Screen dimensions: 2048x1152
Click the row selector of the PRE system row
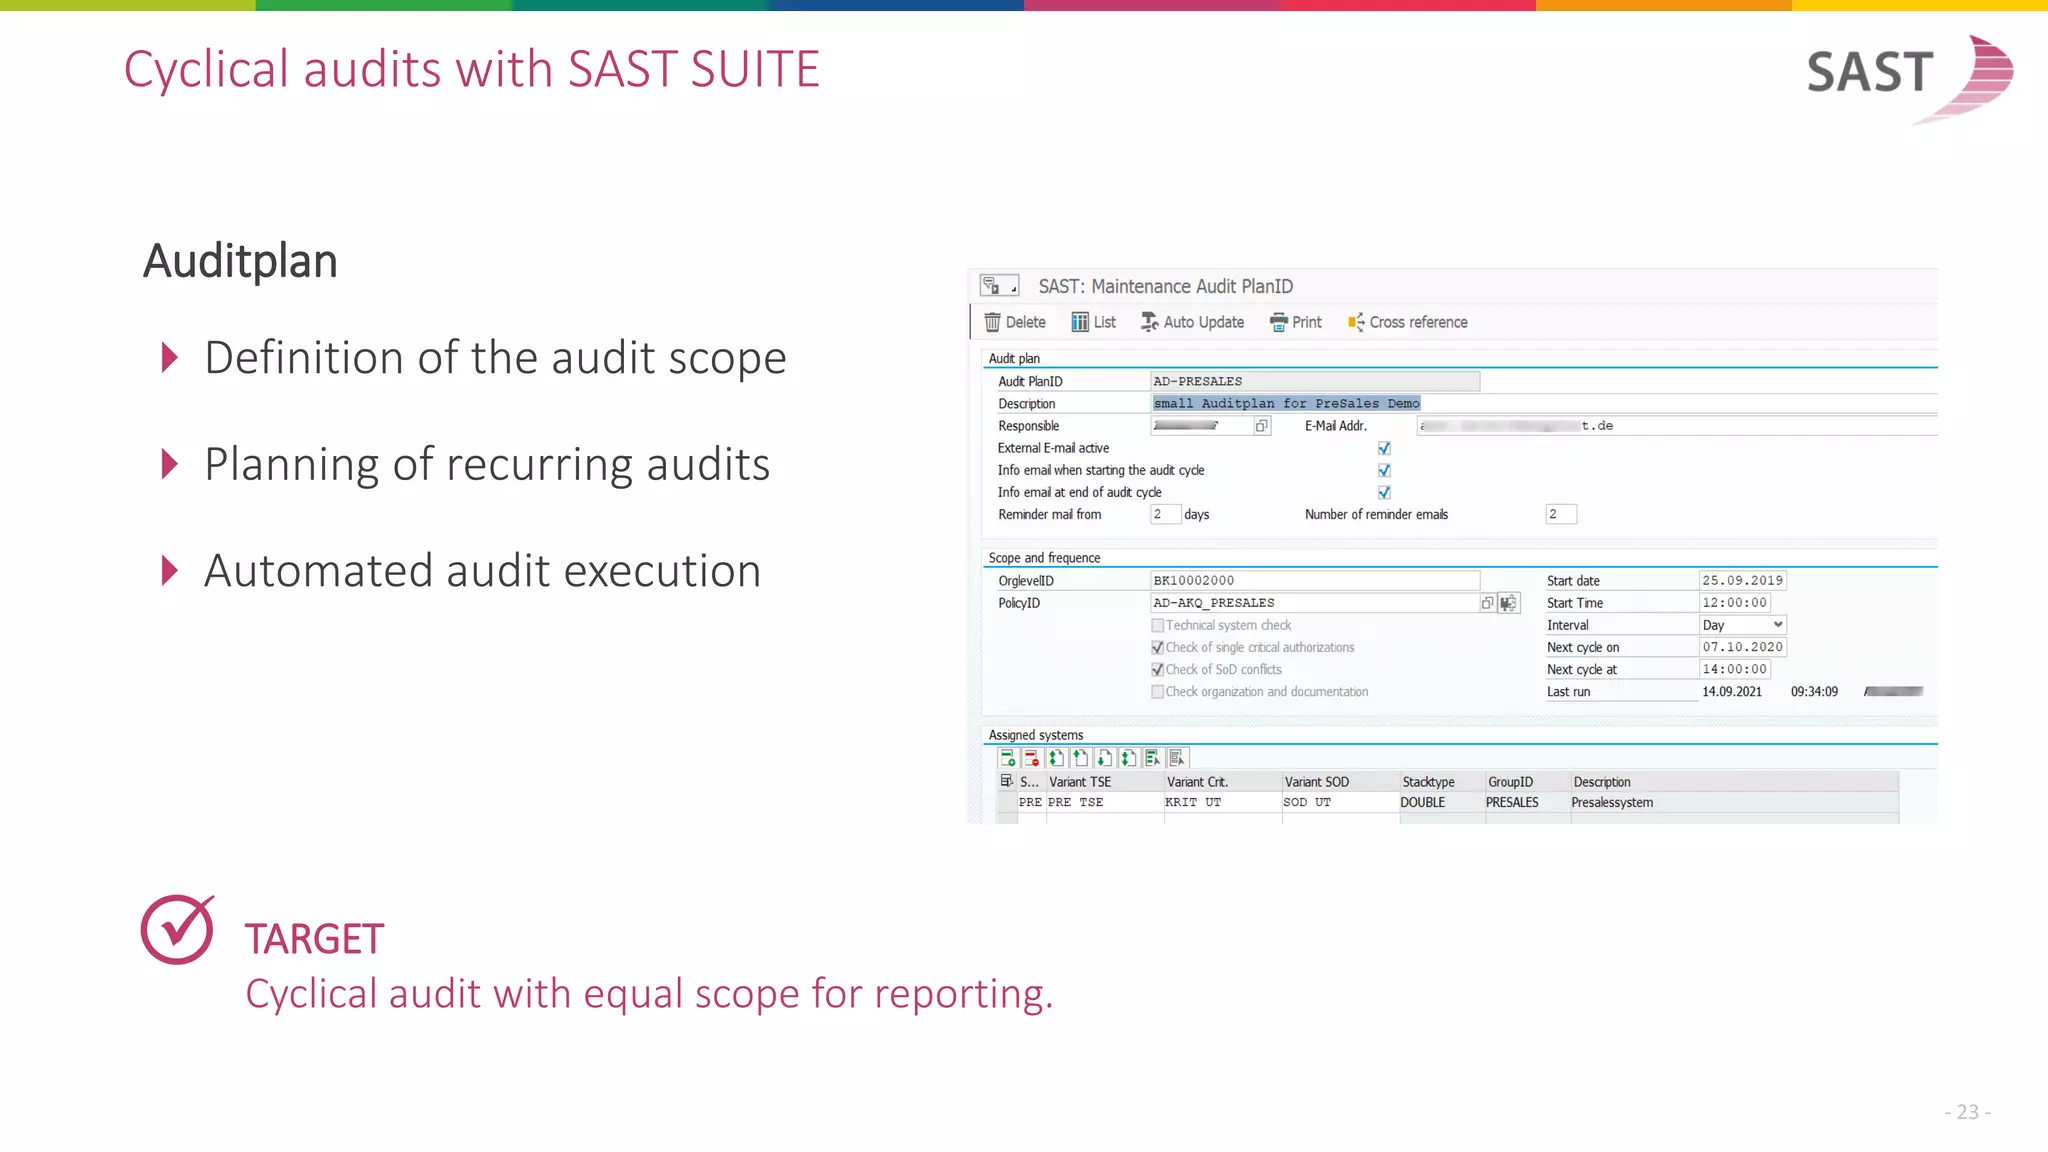click(1007, 802)
